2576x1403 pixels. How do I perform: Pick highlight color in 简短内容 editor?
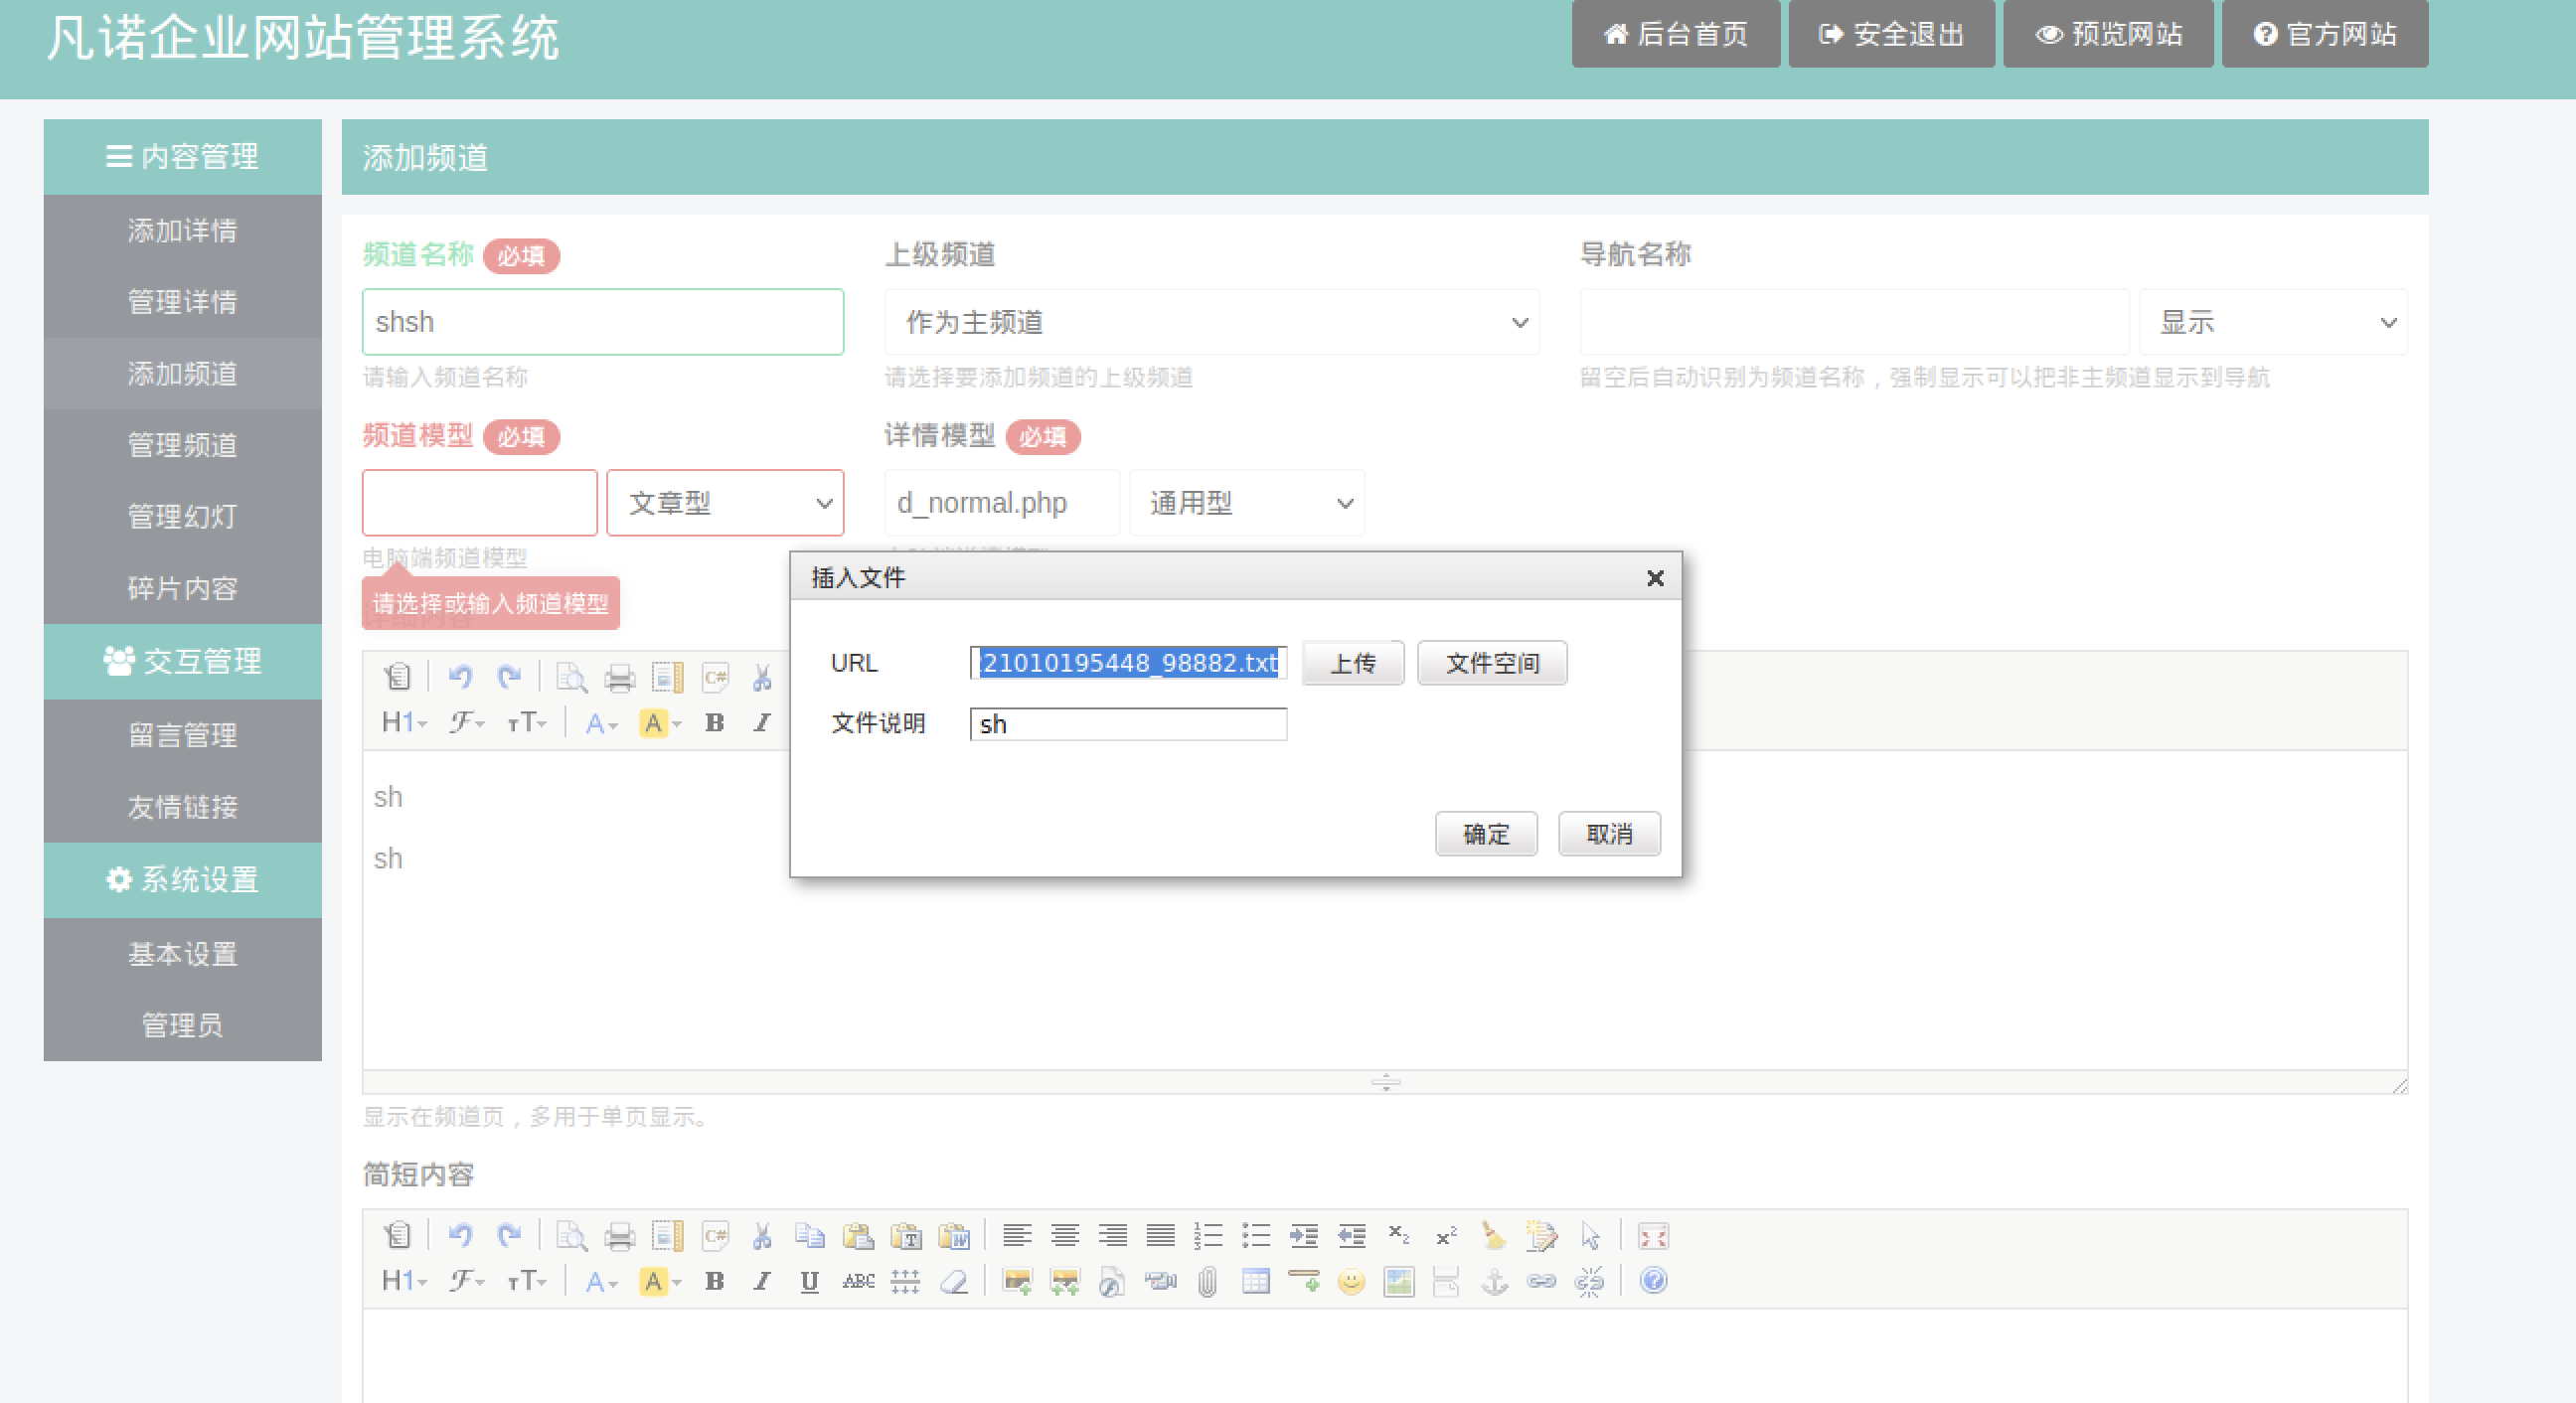[660, 1281]
